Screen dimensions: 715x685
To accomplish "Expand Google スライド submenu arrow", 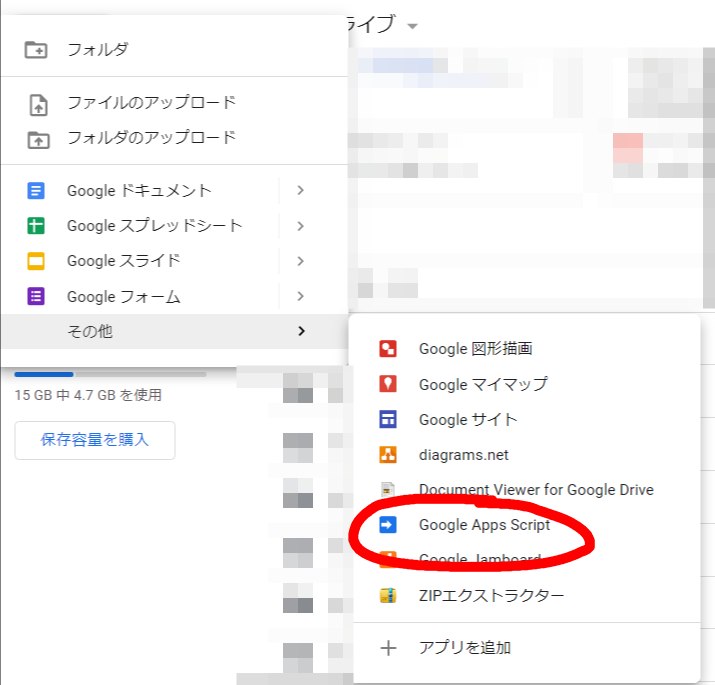I will point(300,261).
